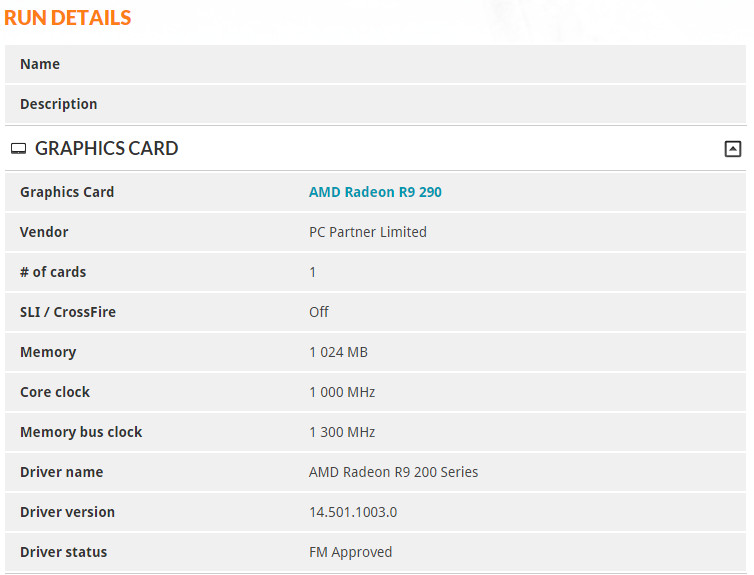Click driver version 14.501.1003.0
Viewport: 754px width, 575px height.
click(353, 512)
